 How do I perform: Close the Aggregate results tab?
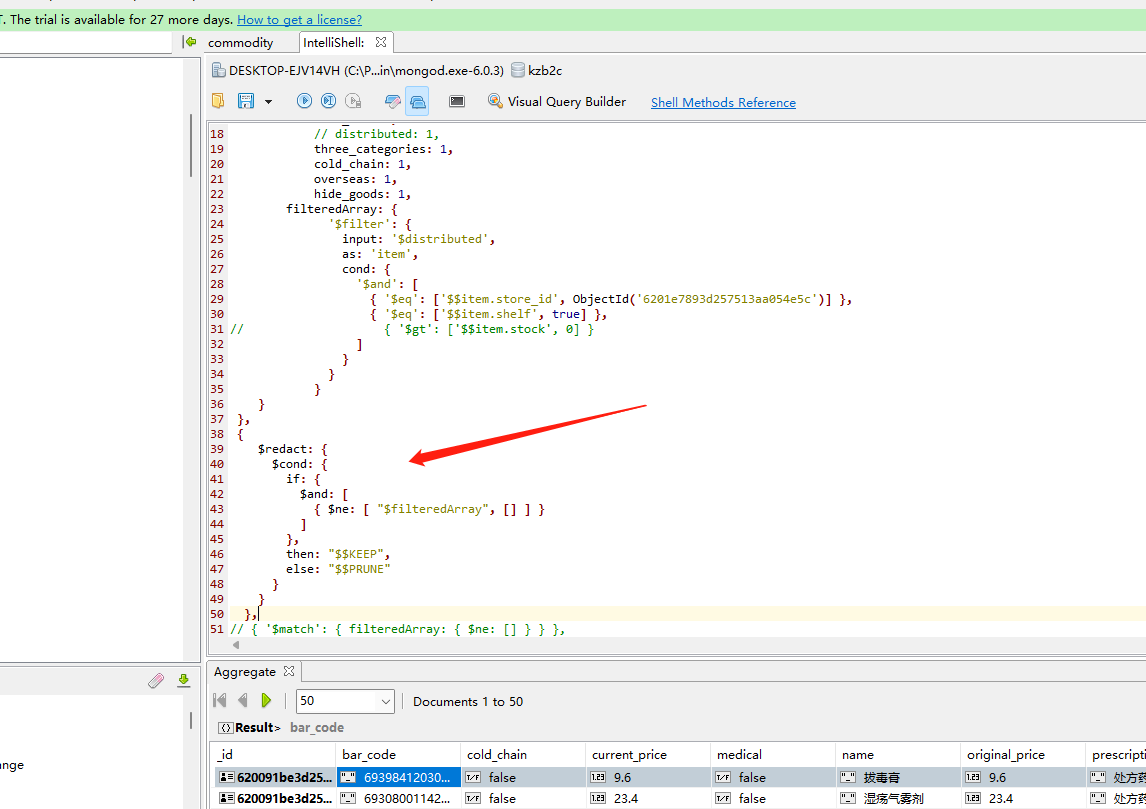pyautogui.click(x=289, y=671)
